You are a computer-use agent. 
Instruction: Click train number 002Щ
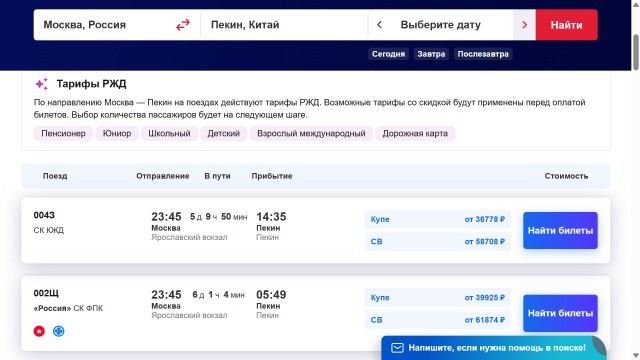[46, 293]
